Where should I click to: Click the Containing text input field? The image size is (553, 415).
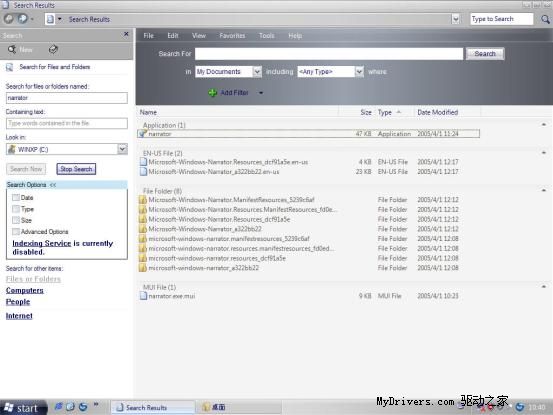pos(67,123)
